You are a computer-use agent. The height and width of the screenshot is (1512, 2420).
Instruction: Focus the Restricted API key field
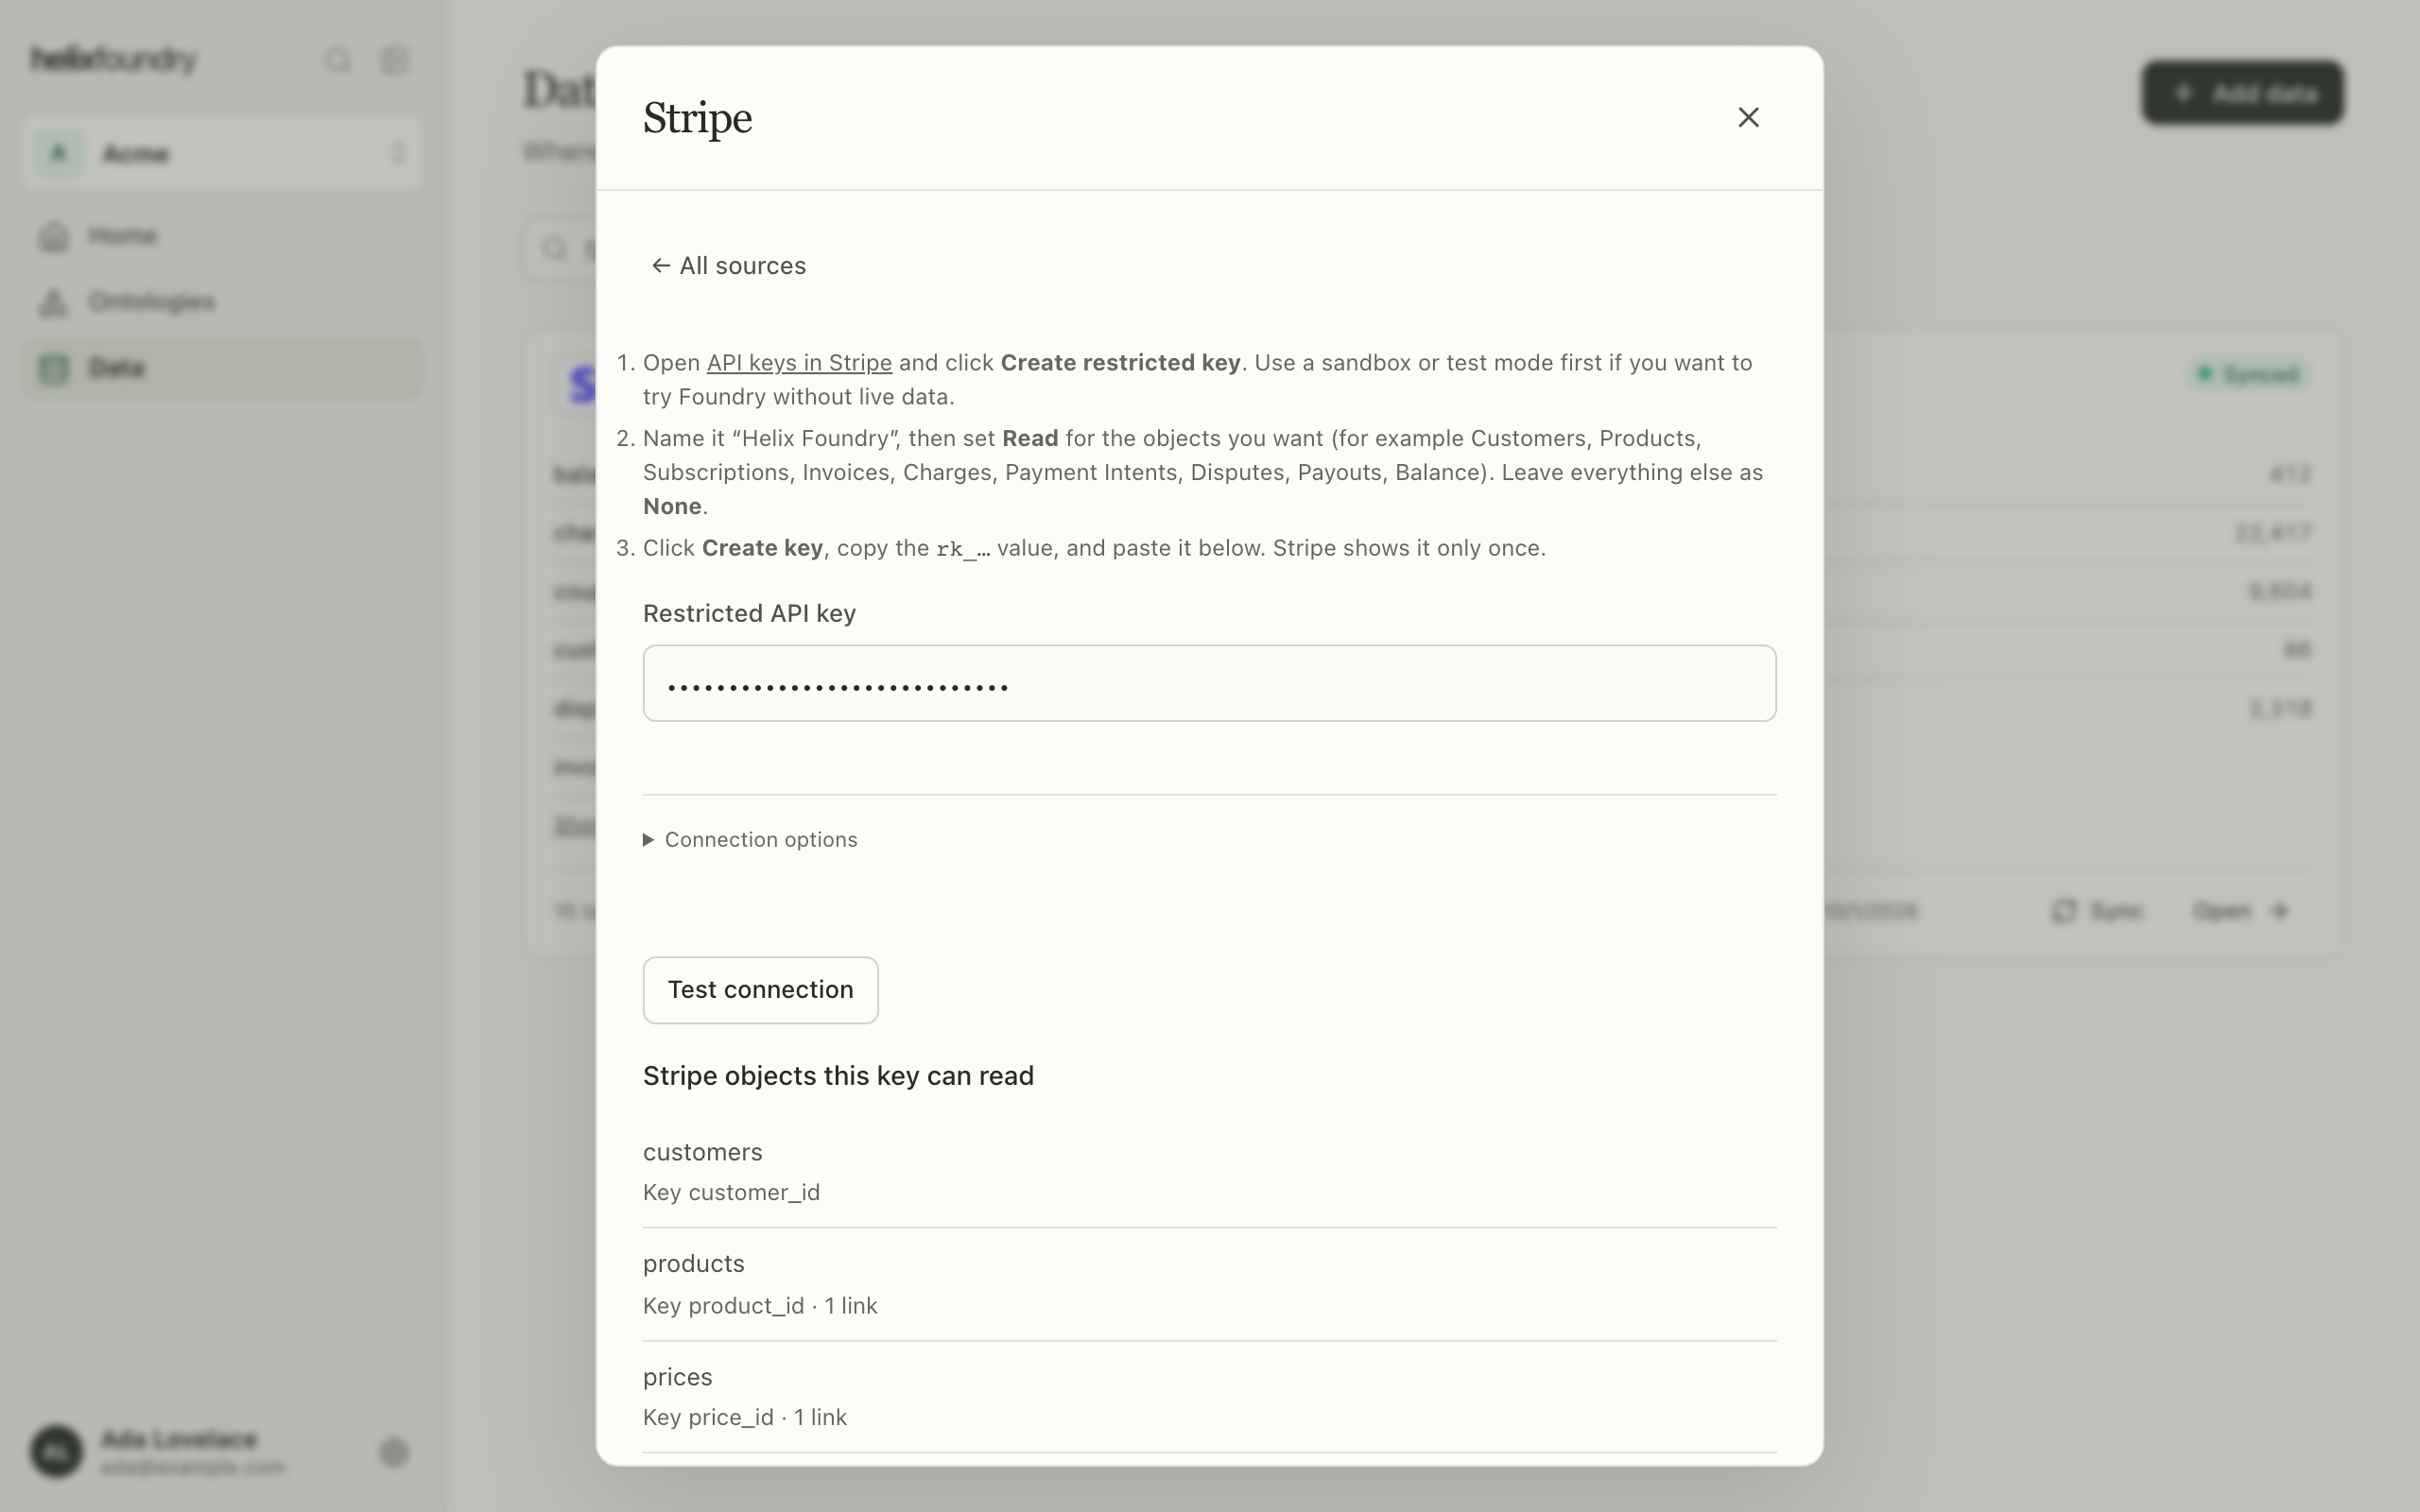[1209, 683]
